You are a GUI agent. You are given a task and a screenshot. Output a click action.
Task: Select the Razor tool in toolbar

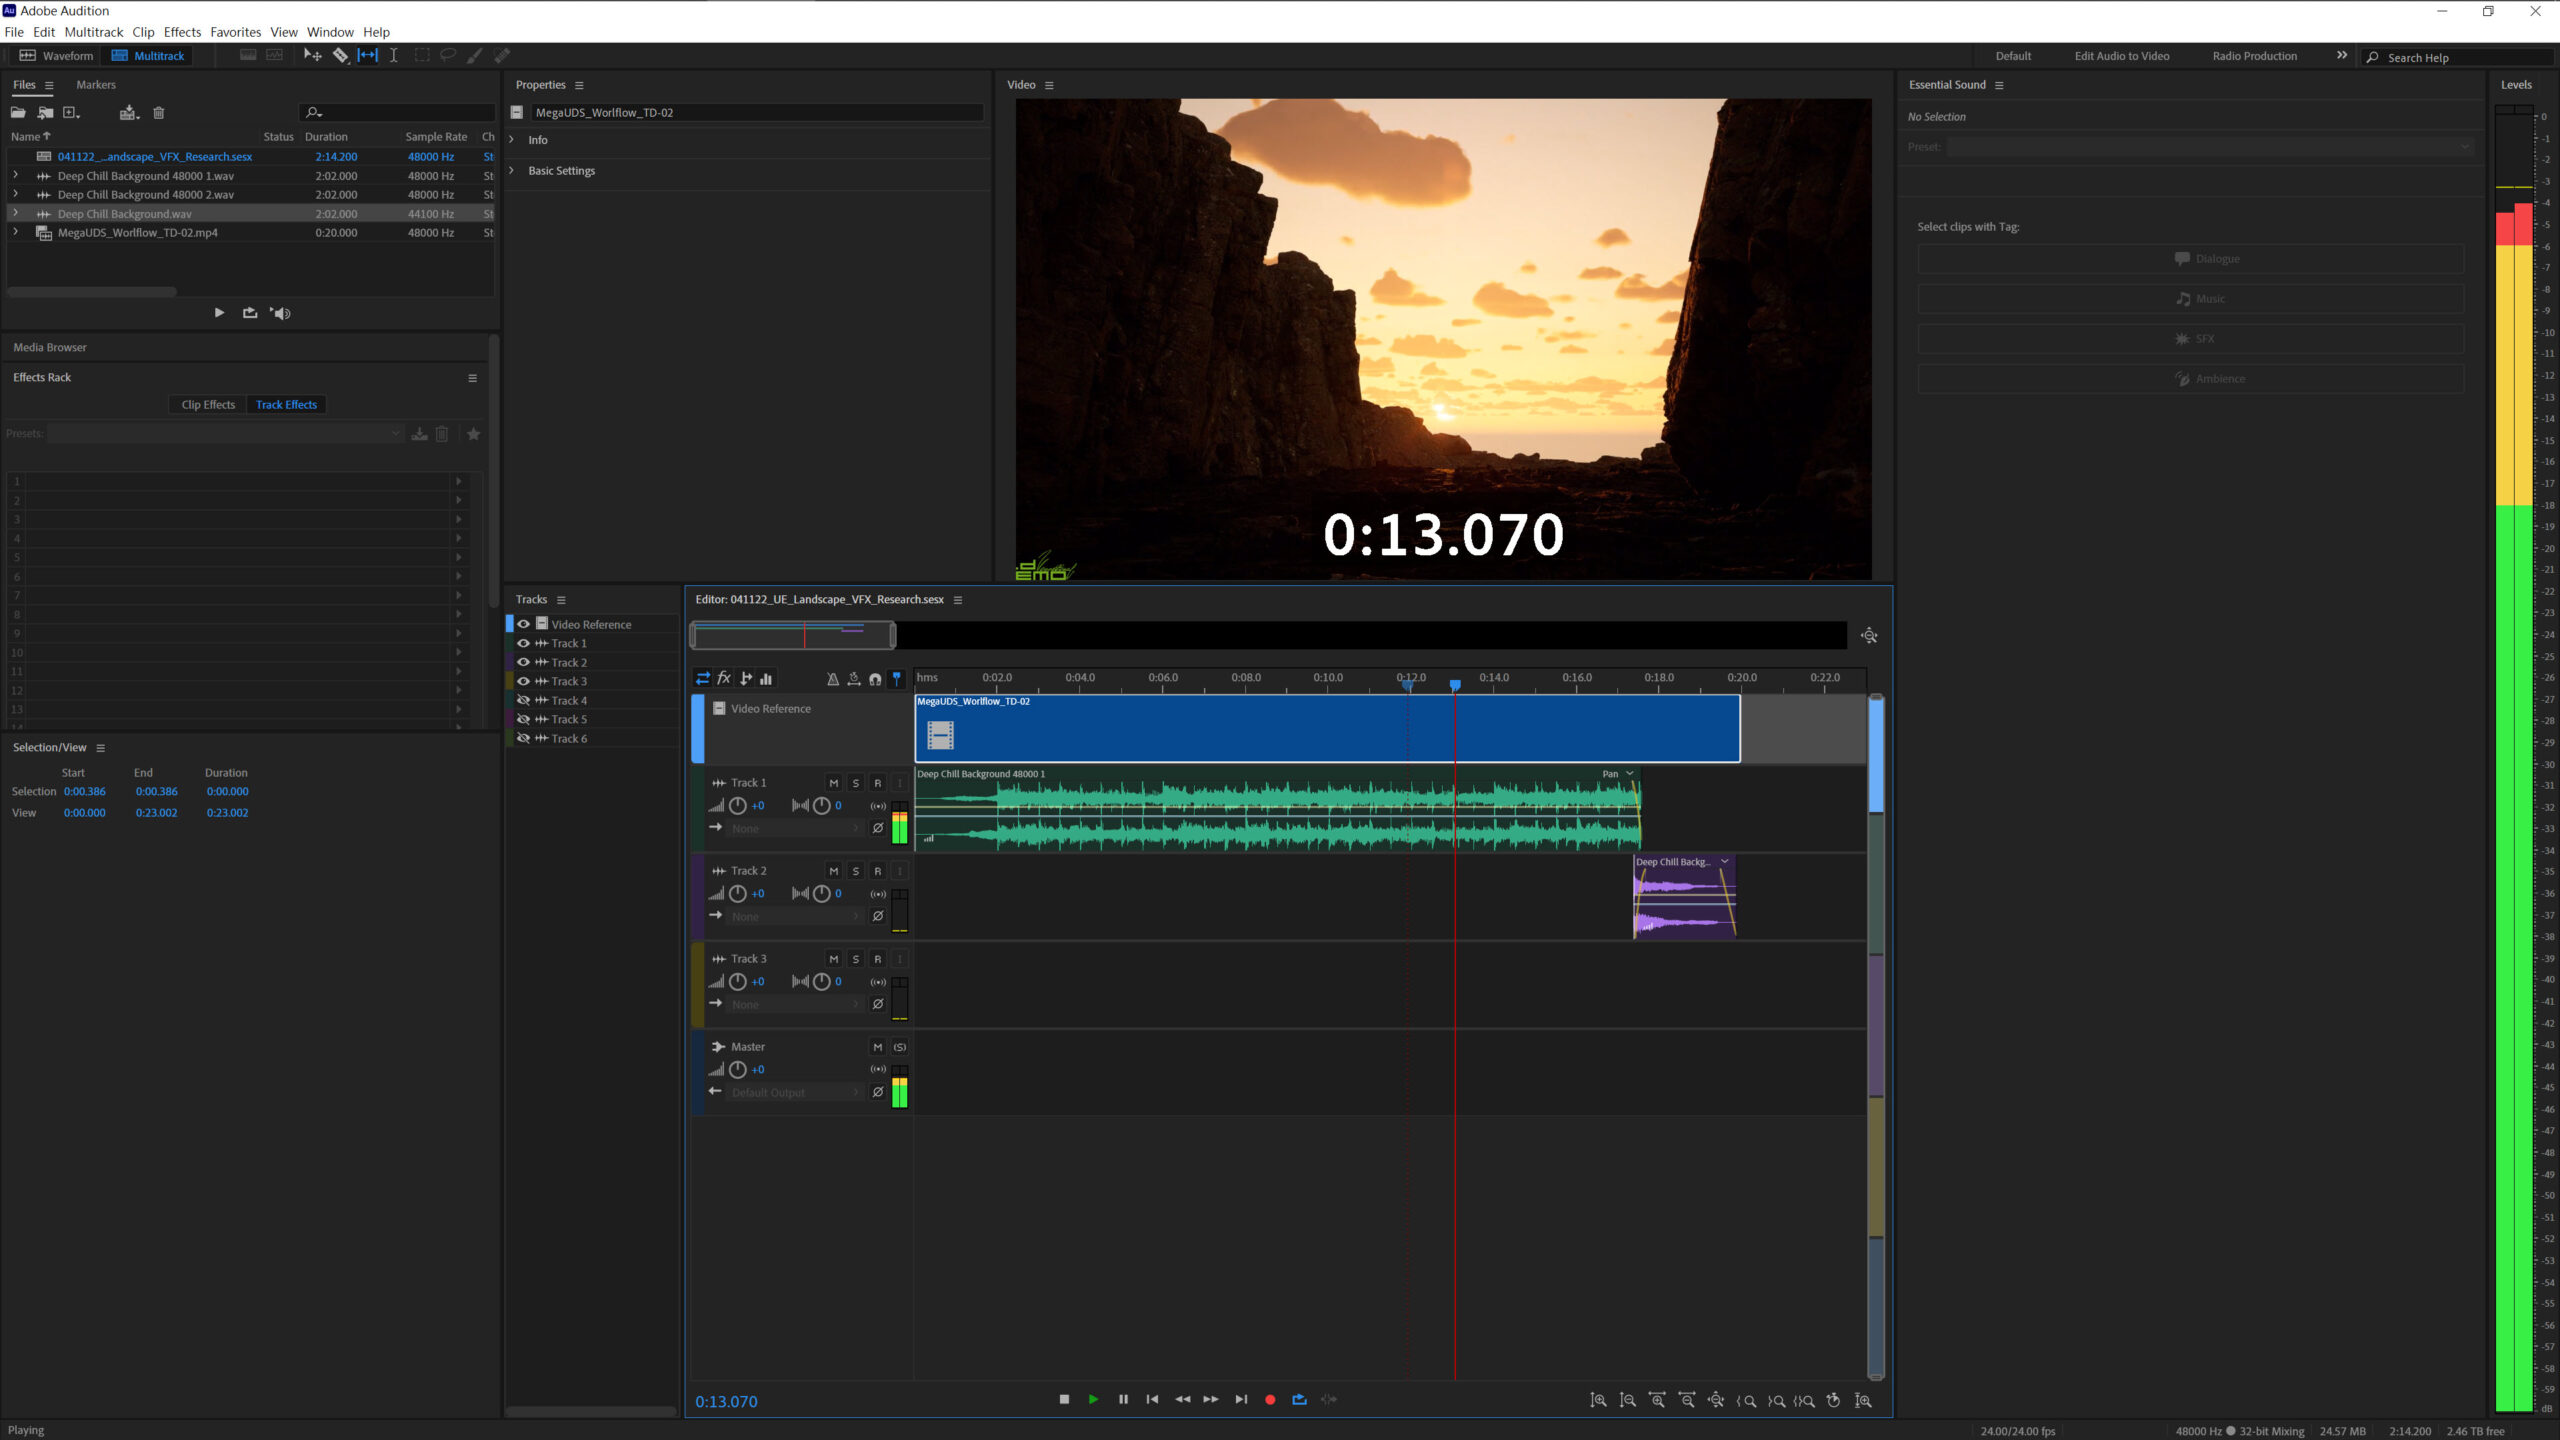(340, 56)
